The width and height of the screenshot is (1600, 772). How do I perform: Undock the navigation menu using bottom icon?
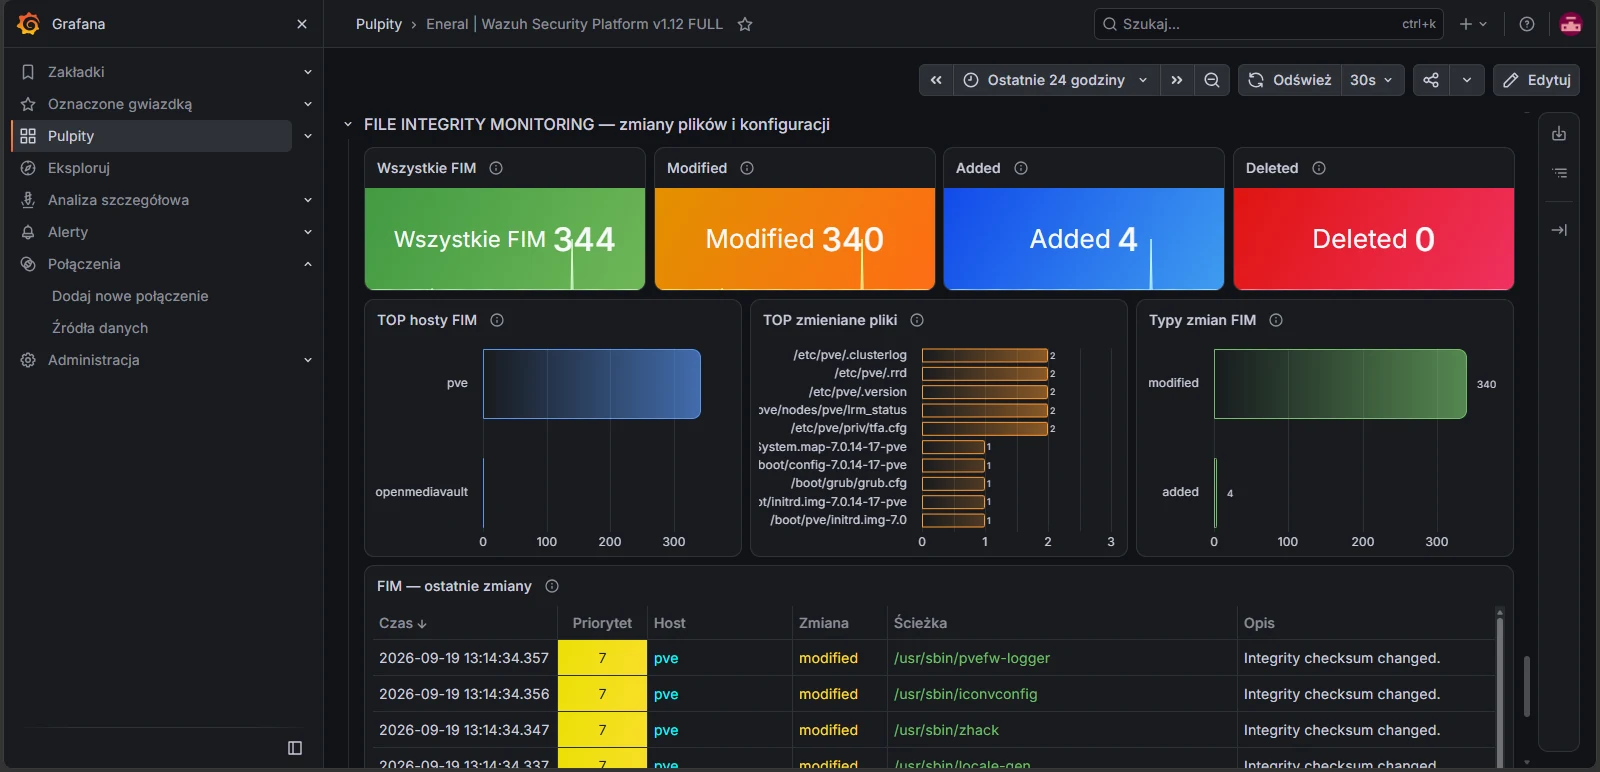pos(295,748)
